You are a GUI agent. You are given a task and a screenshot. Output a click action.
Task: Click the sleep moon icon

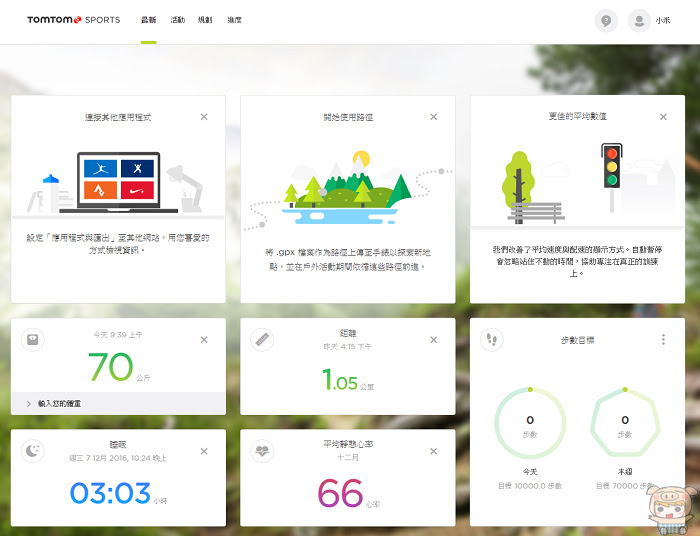[33, 451]
